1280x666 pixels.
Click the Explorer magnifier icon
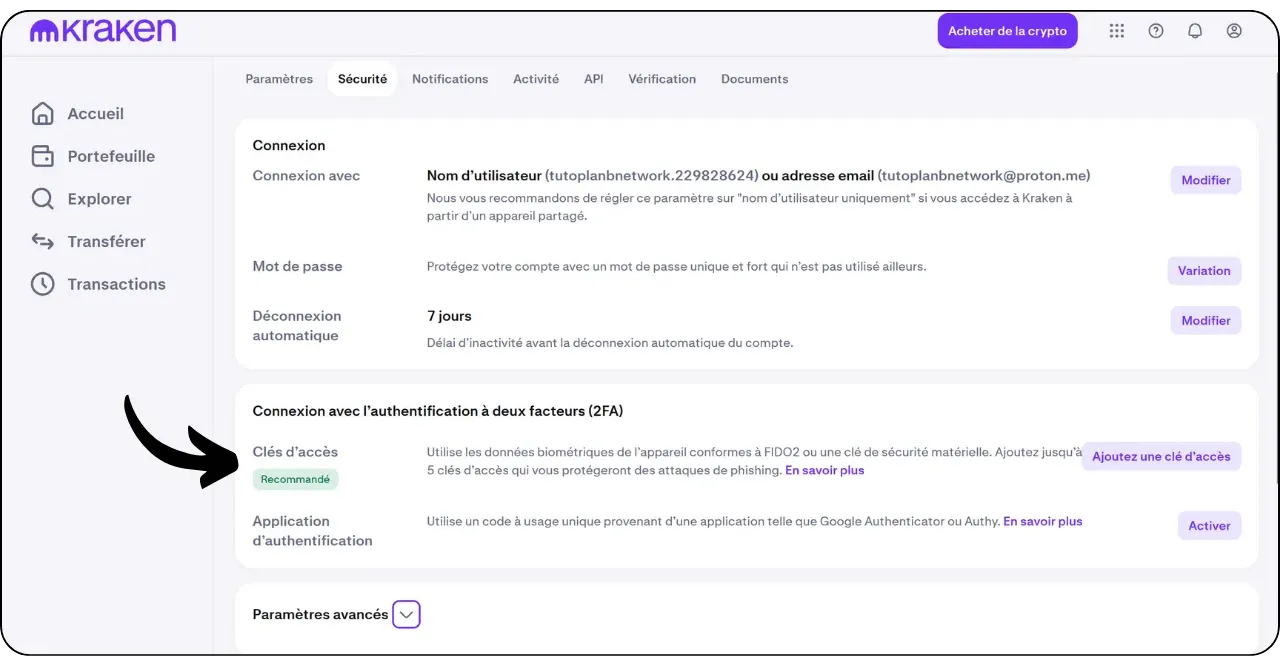tap(43, 199)
